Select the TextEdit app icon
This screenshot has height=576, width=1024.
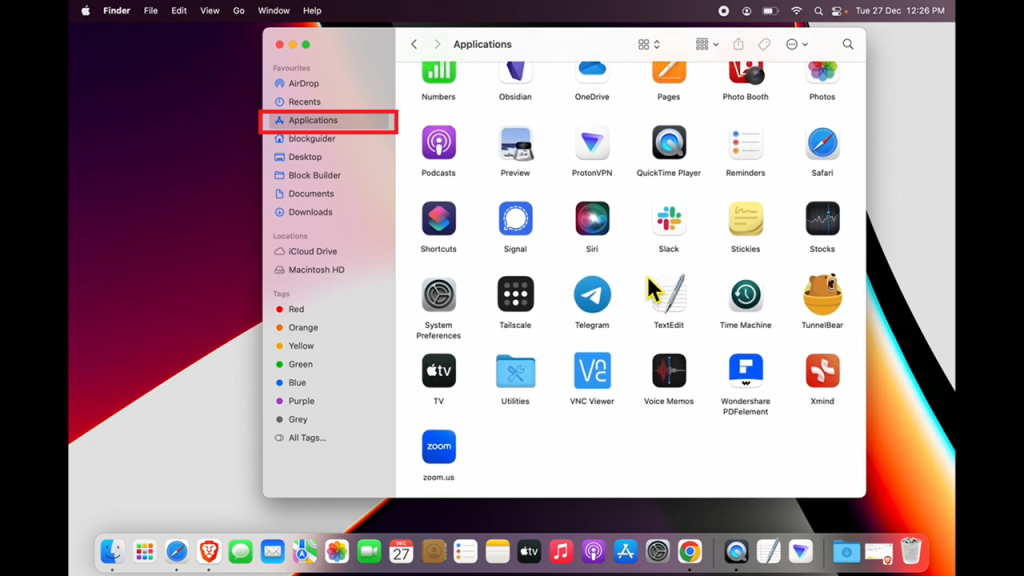[669, 295]
